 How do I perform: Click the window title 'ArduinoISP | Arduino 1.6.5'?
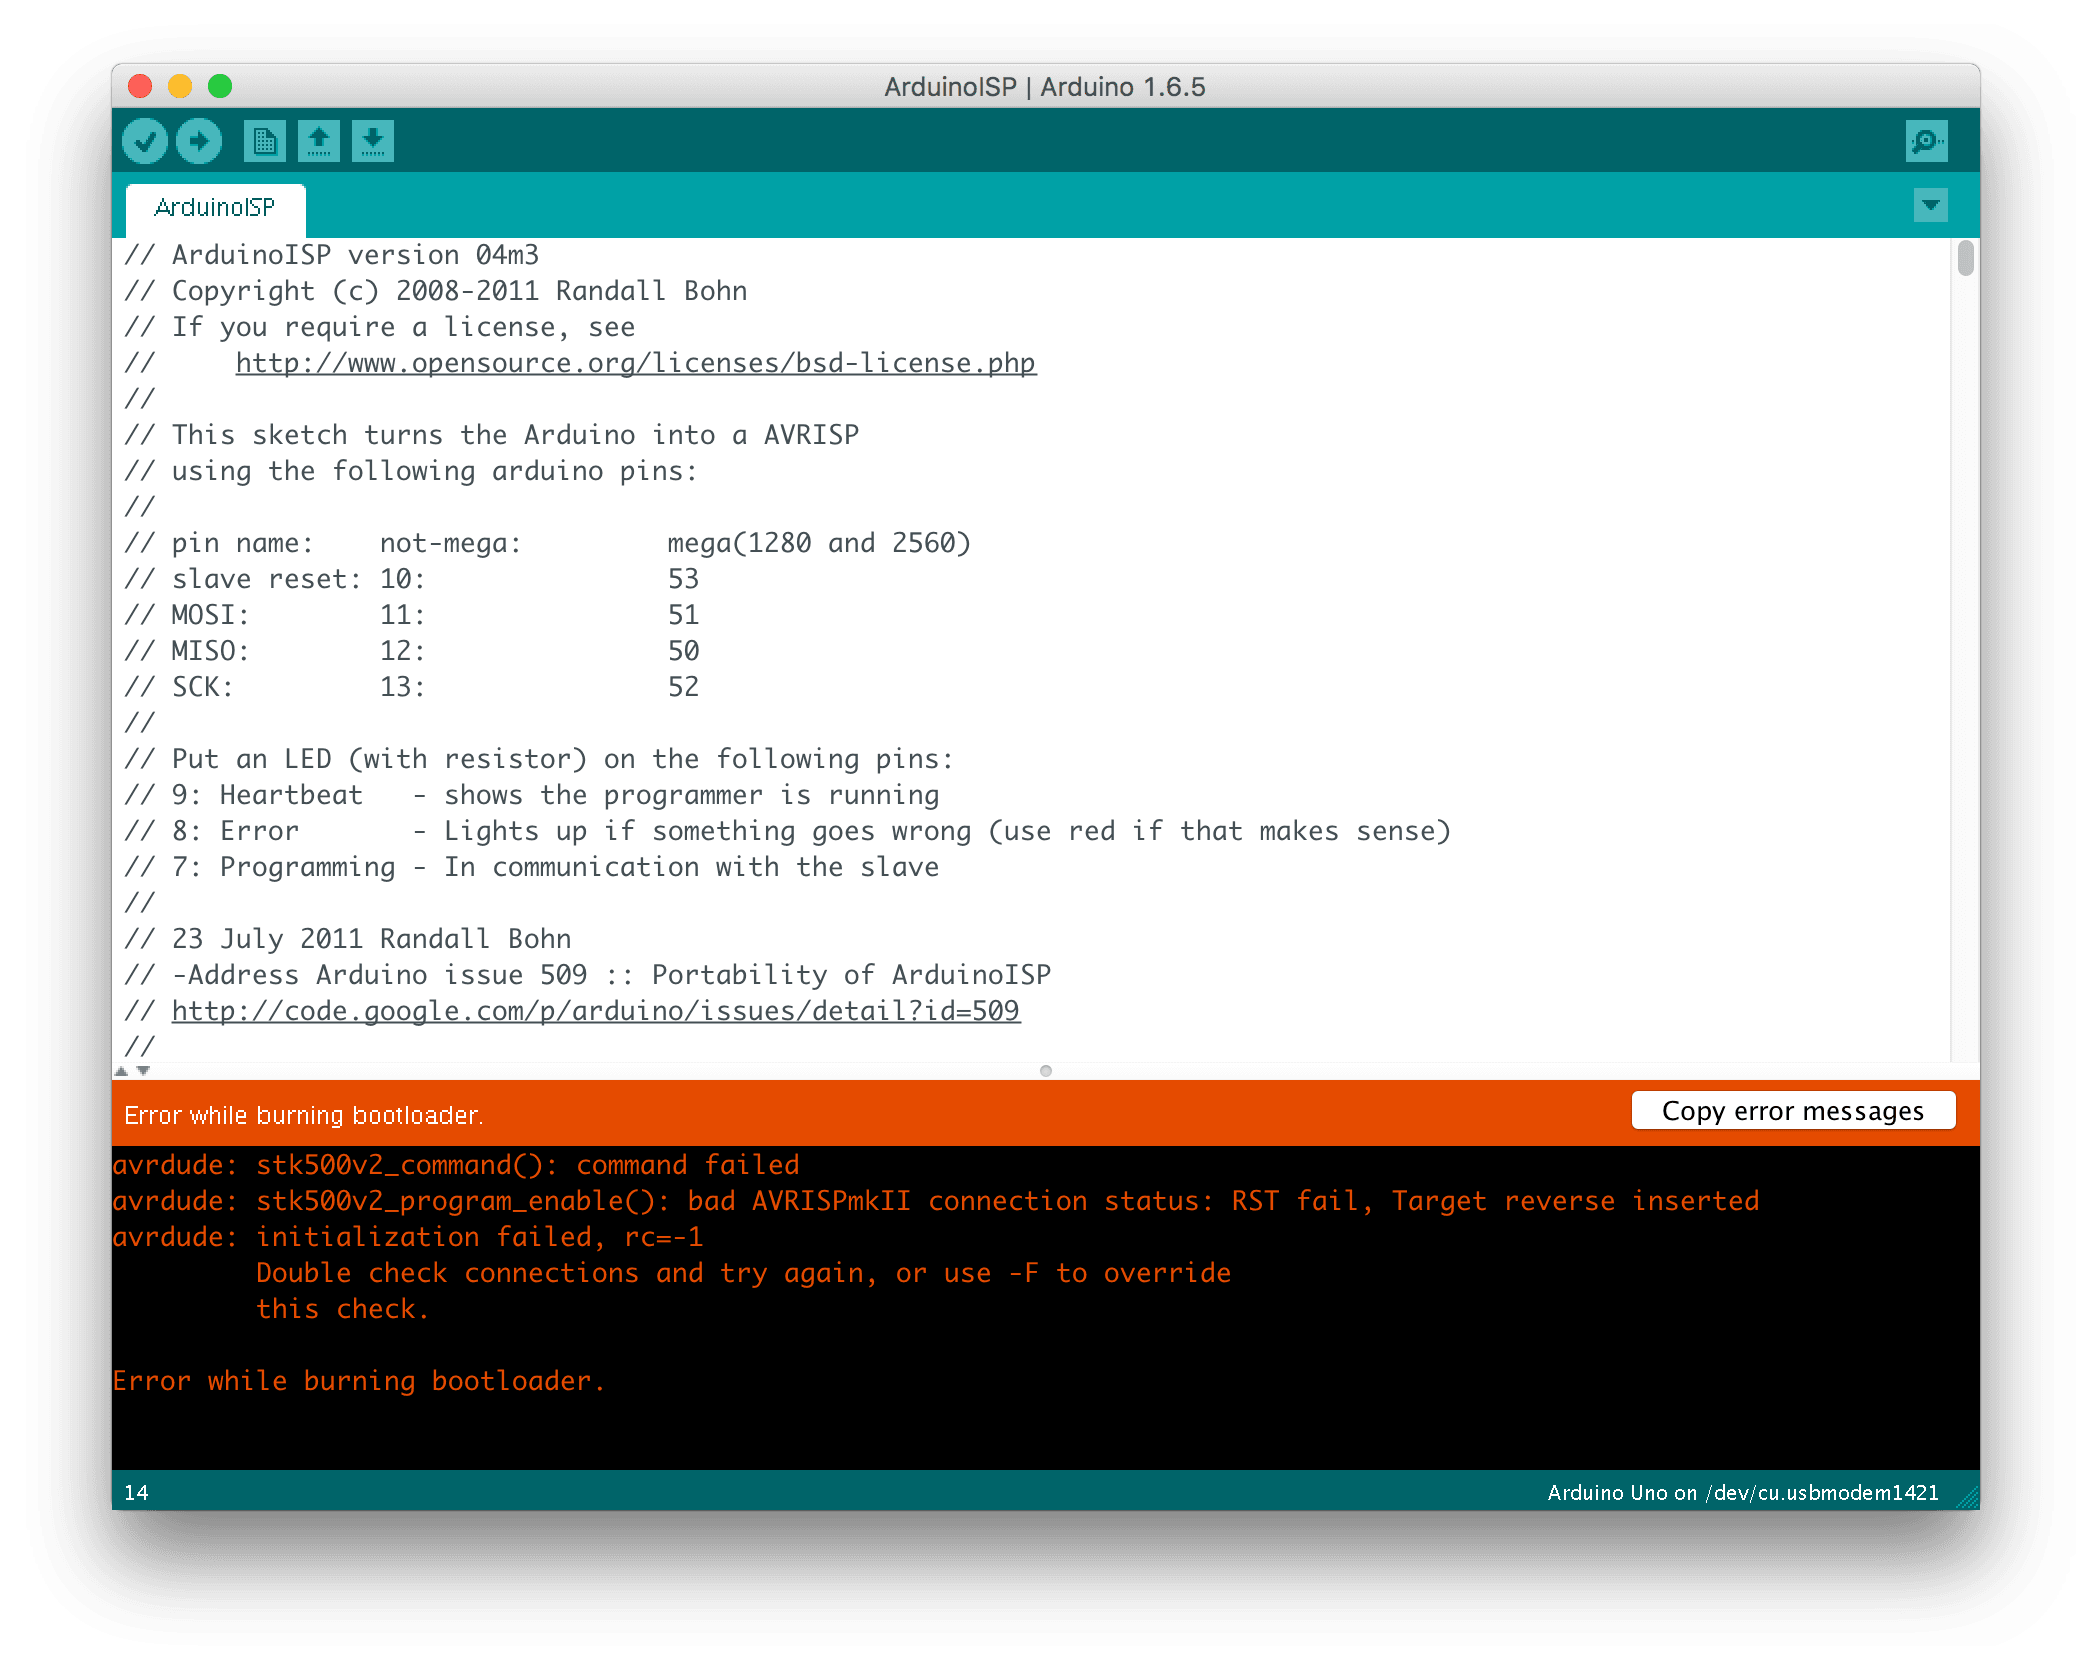1045,87
